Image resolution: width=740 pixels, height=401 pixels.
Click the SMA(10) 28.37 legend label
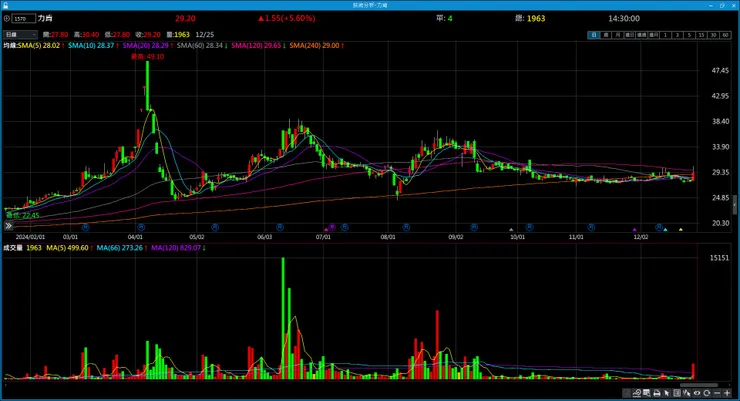[x=91, y=46]
